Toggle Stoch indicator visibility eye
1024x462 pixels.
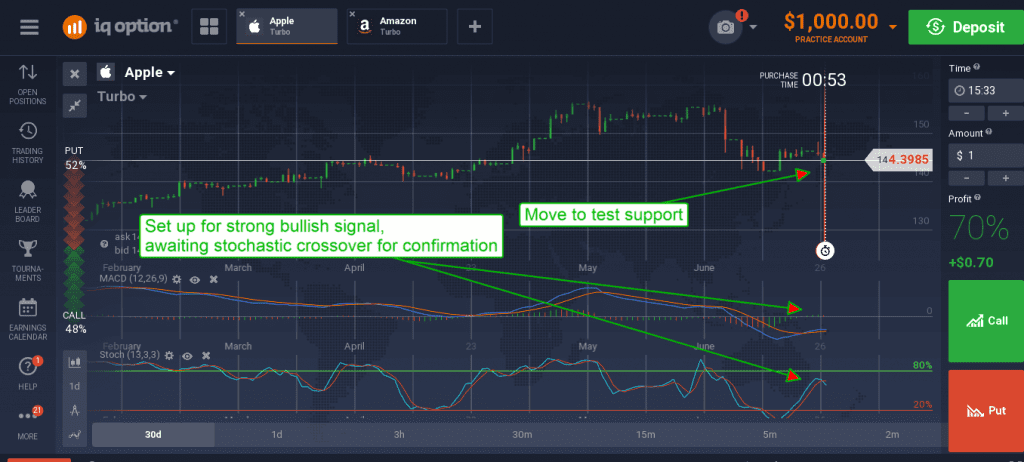tap(187, 355)
